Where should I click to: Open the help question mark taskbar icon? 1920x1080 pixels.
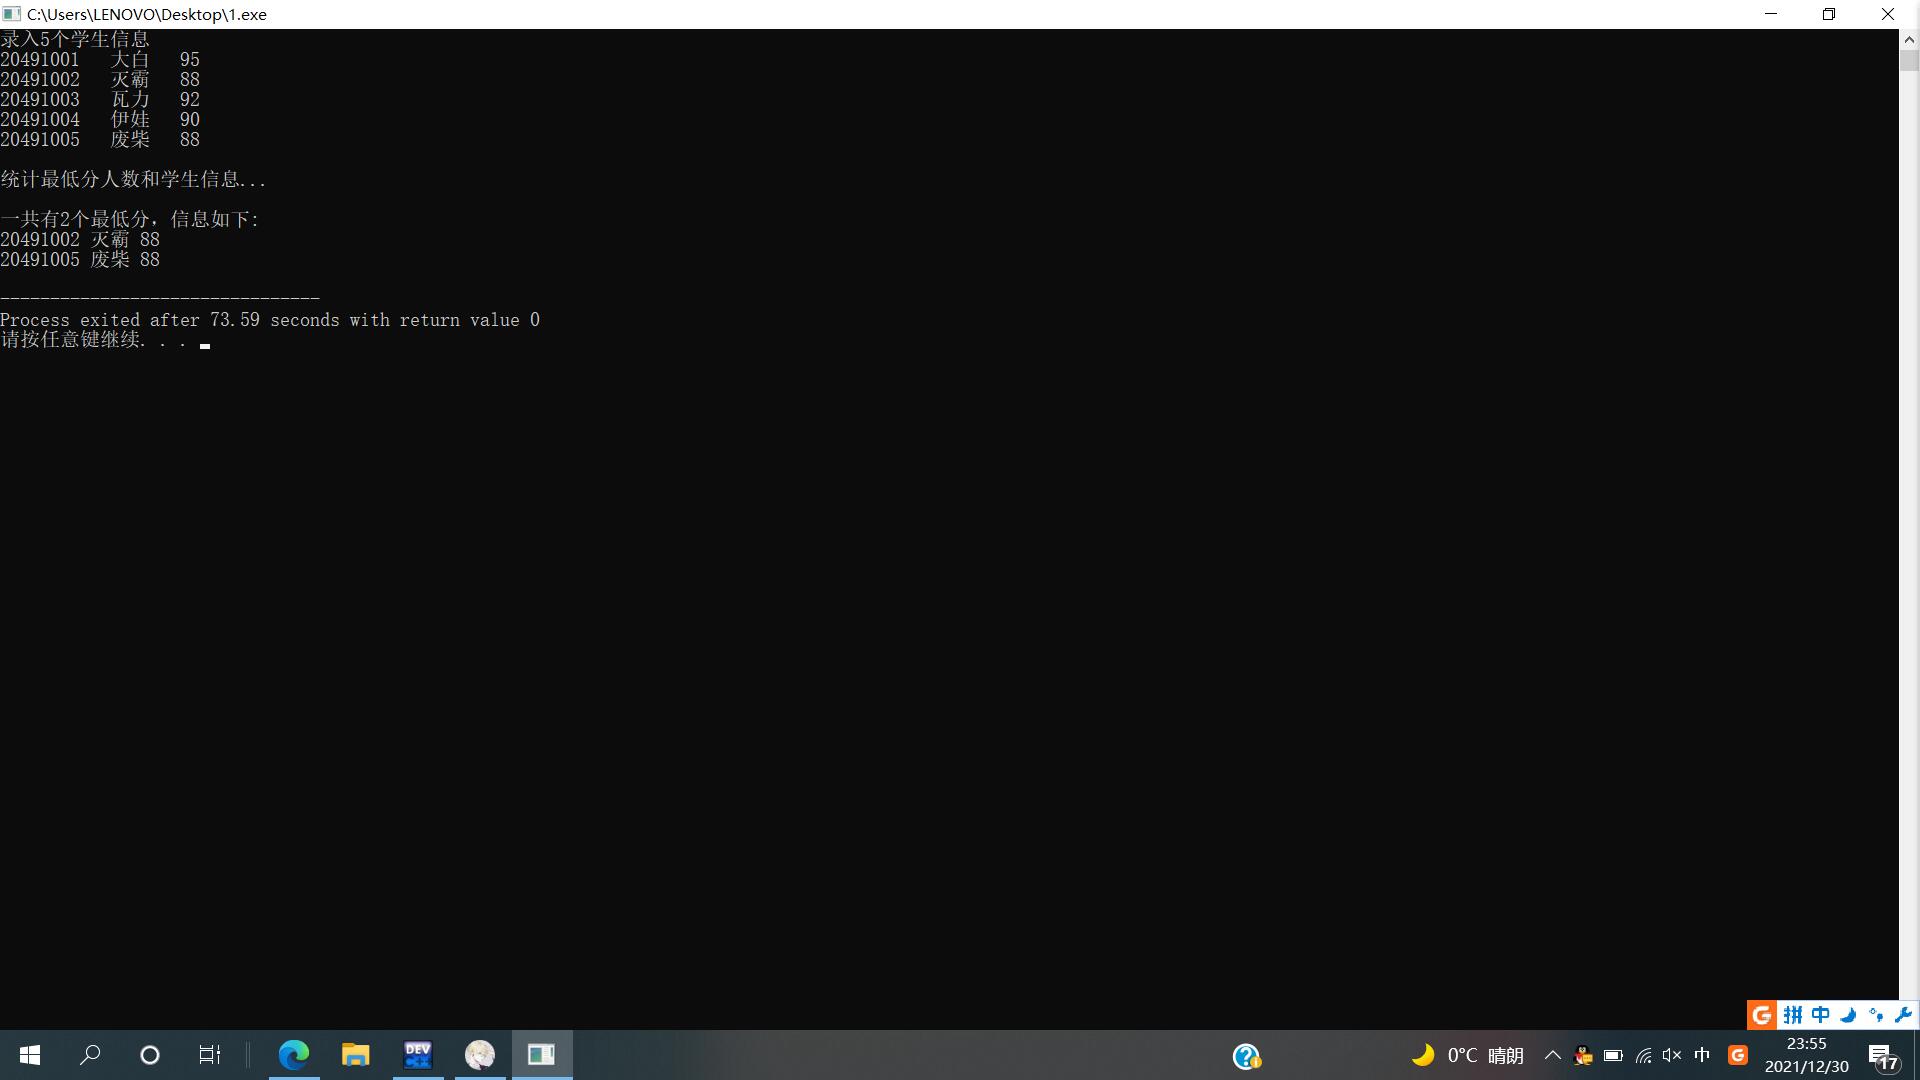pos(1246,1056)
